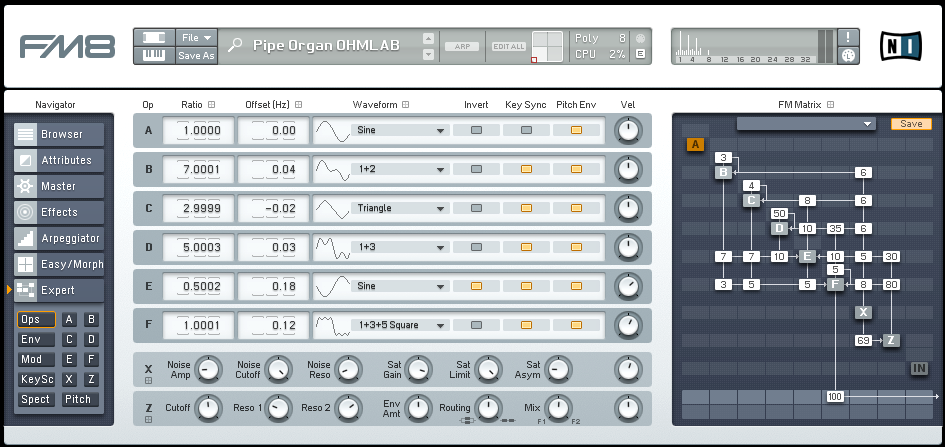Switch to the Ops expert tab
The height and width of the screenshot is (447, 945).
pos(36,320)
